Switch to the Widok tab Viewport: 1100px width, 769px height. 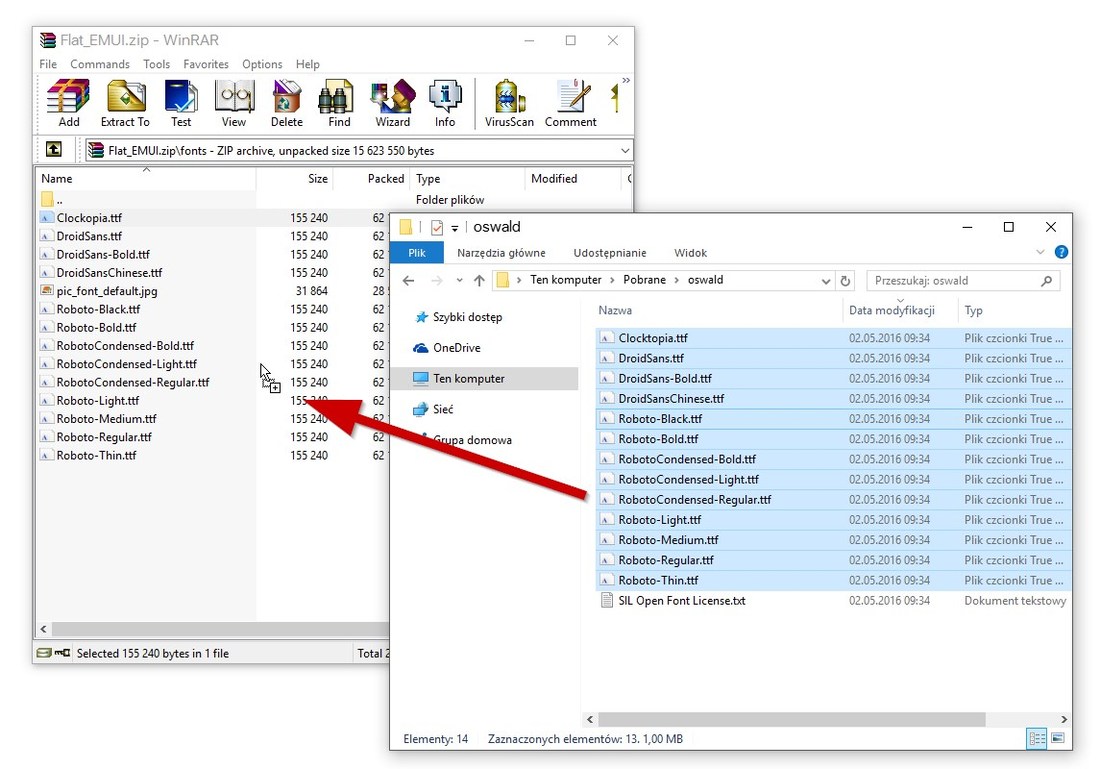(x=690, y=253)
